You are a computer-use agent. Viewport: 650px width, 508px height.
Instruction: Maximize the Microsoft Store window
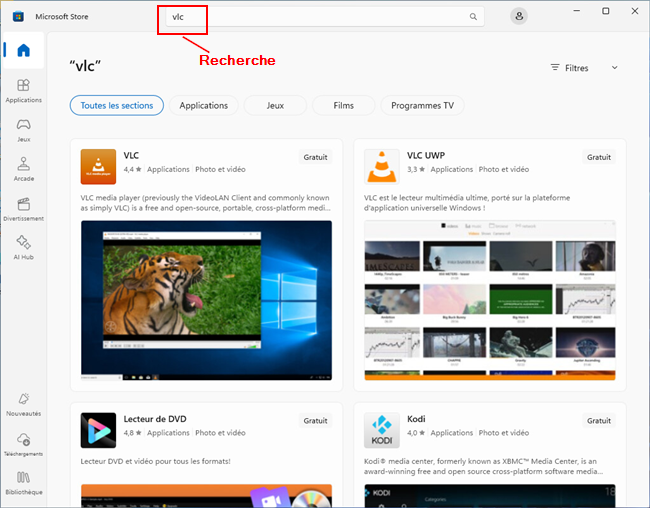[606, 11]
